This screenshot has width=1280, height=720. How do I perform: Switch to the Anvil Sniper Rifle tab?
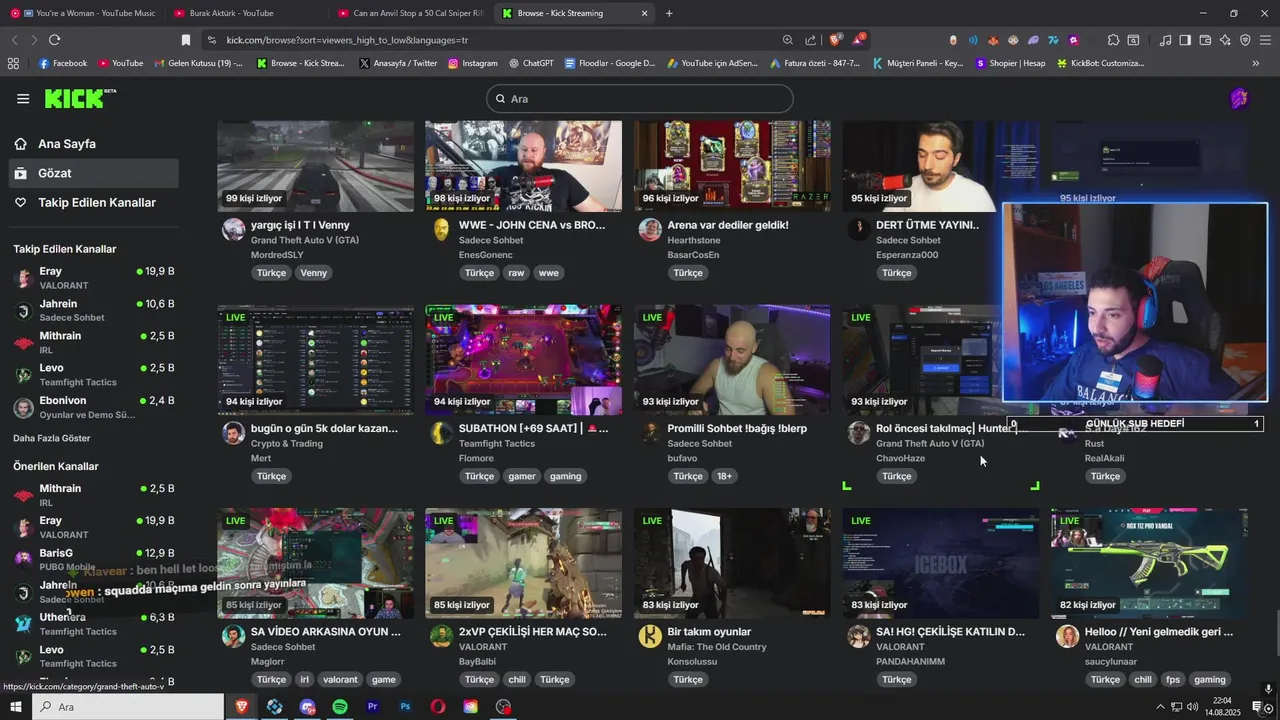[x=410, y=13]
